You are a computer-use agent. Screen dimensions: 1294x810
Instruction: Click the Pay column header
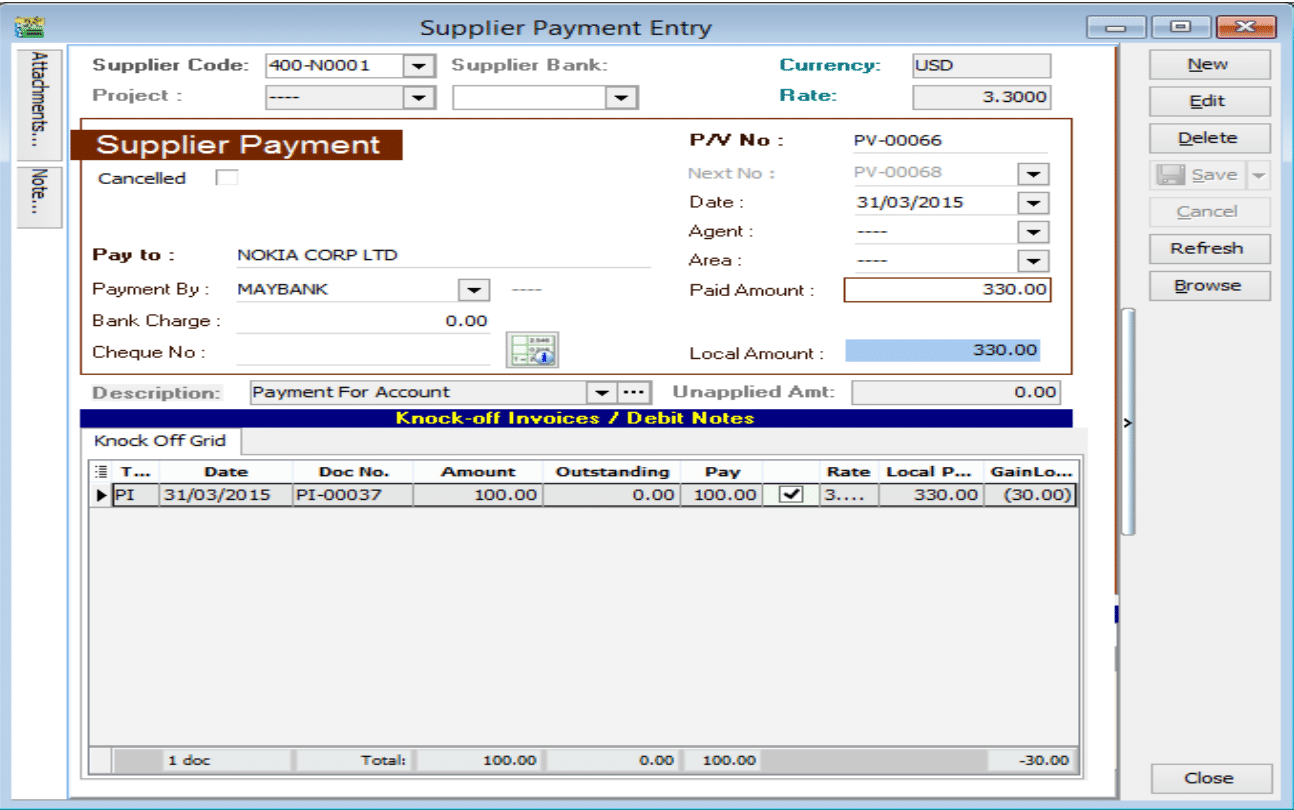point(722,472)
